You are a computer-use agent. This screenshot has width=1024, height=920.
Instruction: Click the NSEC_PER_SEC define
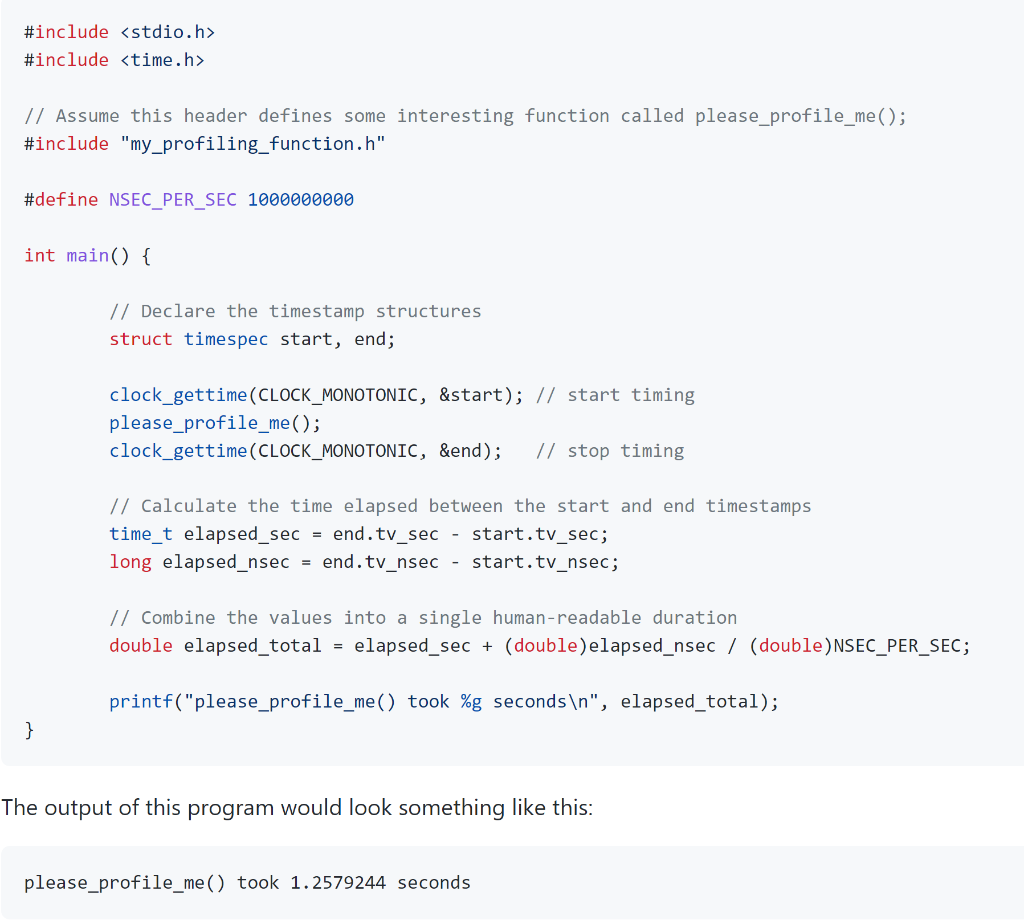click(172, 199)
